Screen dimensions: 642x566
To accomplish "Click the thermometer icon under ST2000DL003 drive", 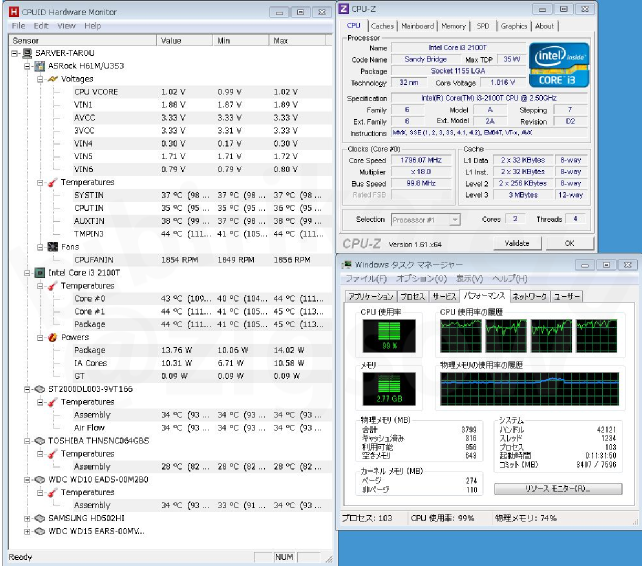I will click(x=53, y=402).
